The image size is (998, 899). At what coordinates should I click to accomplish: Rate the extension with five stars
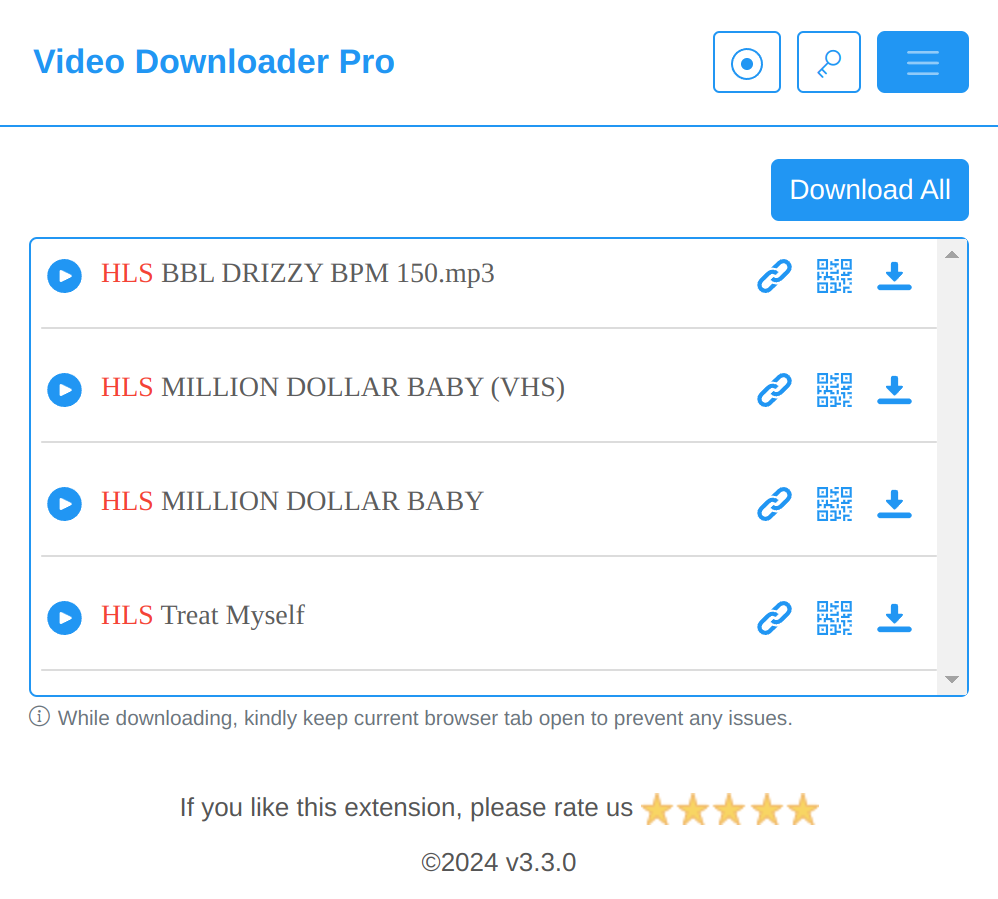point(802,810)
